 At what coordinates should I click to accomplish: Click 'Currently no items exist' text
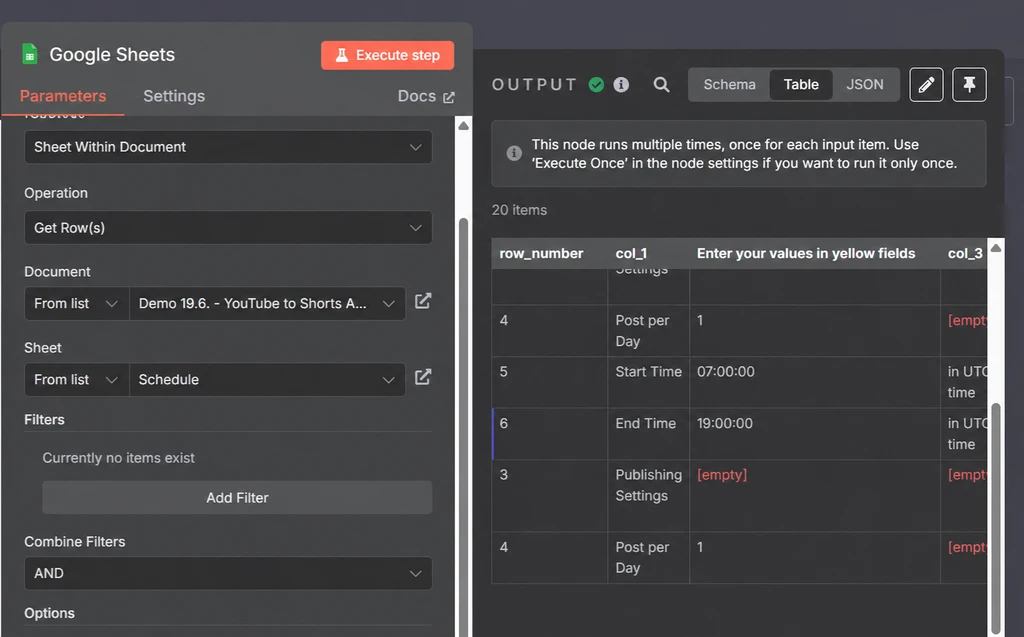pos(118,458)
